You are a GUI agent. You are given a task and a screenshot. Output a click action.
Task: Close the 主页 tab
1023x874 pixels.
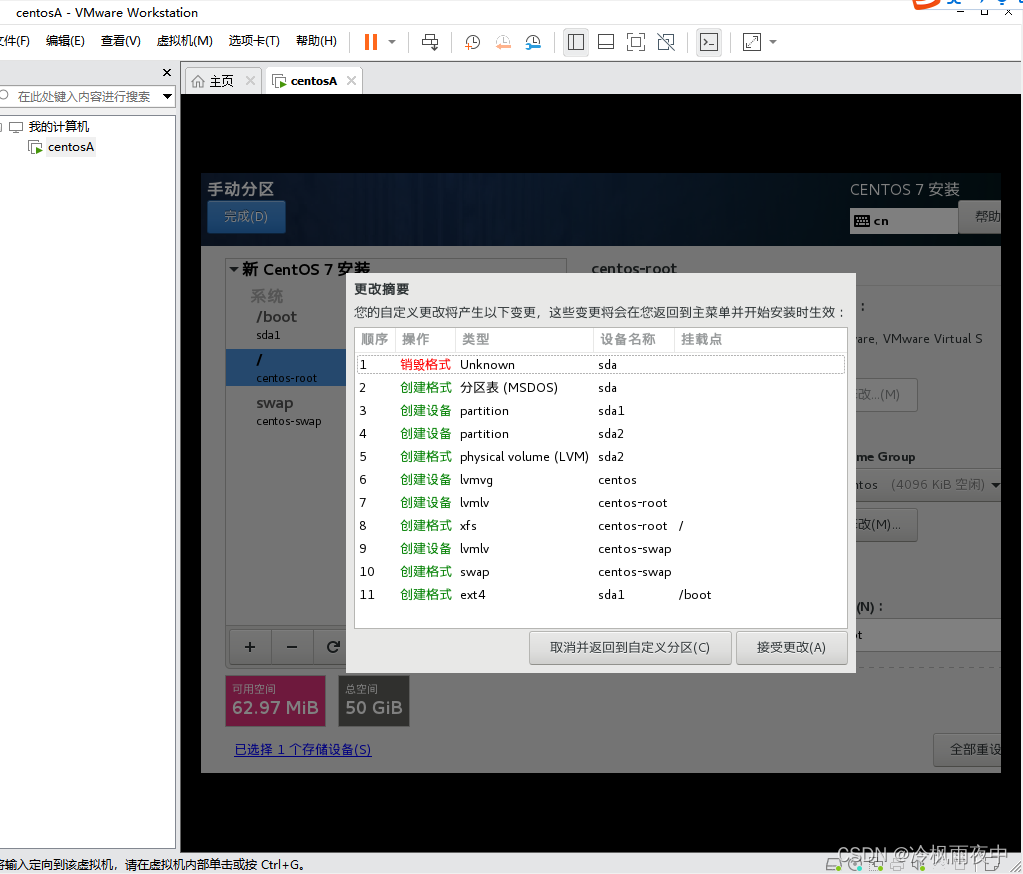click(x=250, y=80)
